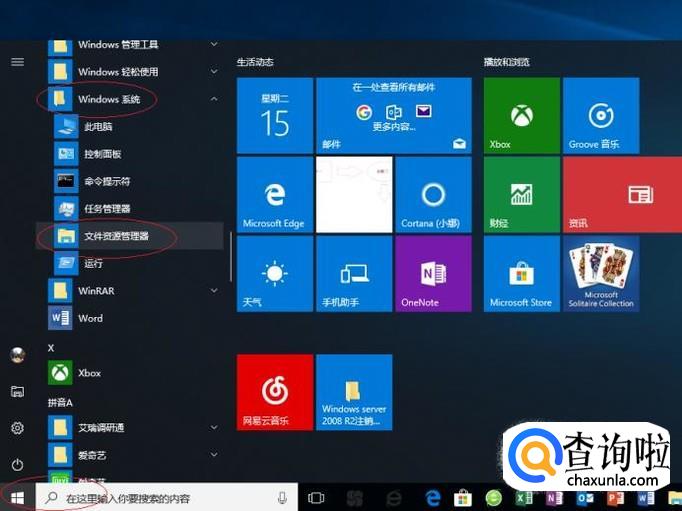Click the green round icon on taskbar

point(494,498)
